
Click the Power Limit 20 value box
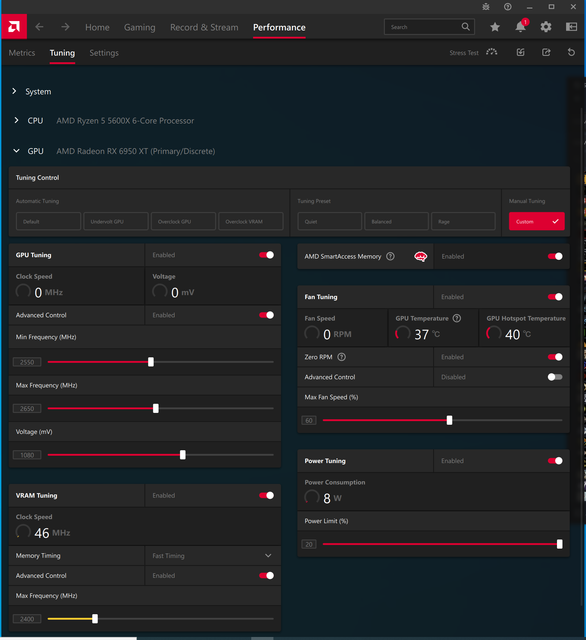pyautogui.click(x=309, y=544)
